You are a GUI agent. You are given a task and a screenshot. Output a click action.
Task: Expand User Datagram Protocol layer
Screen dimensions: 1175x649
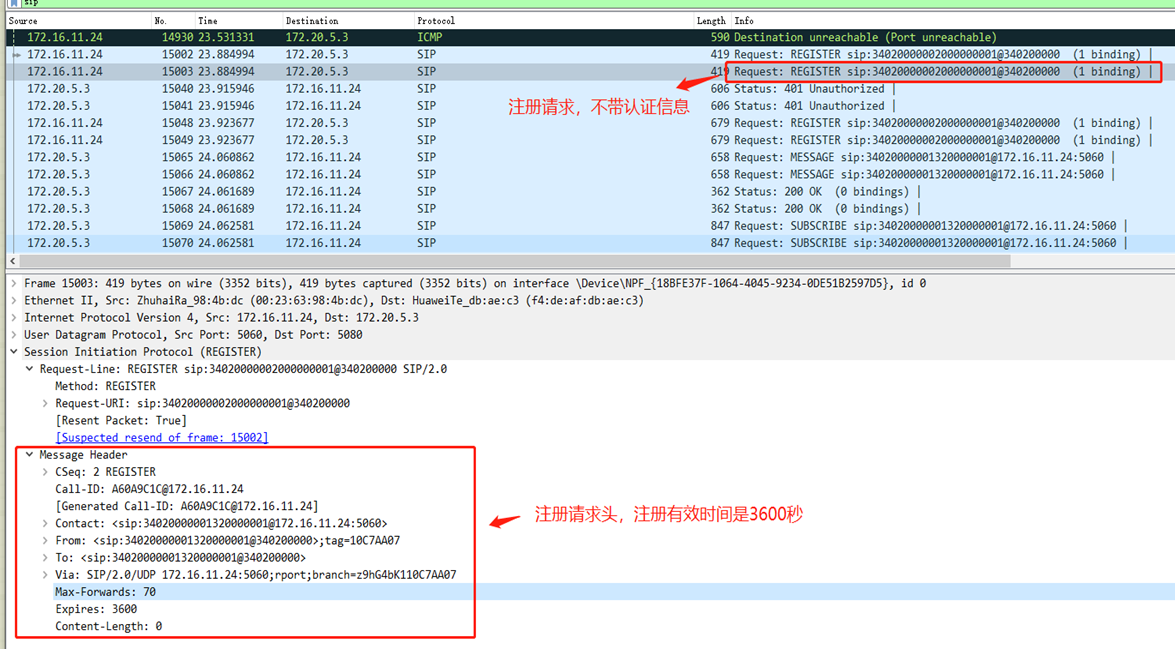click(x=13, y=335)
